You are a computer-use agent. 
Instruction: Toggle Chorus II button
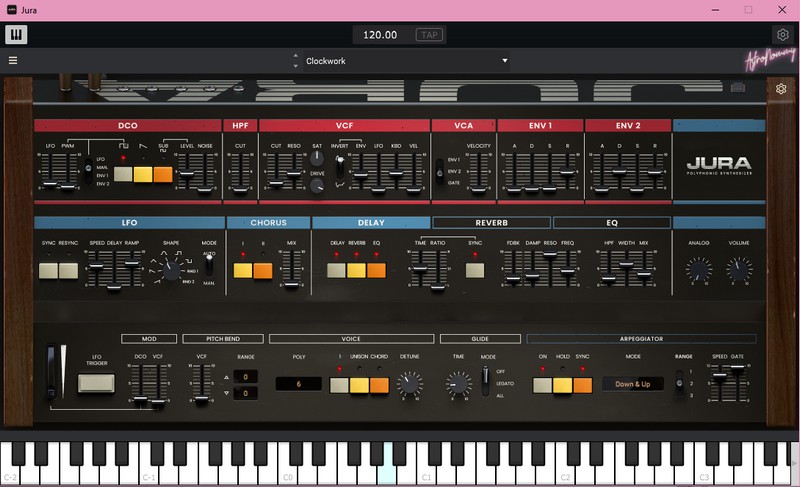(x=263, y=271)
